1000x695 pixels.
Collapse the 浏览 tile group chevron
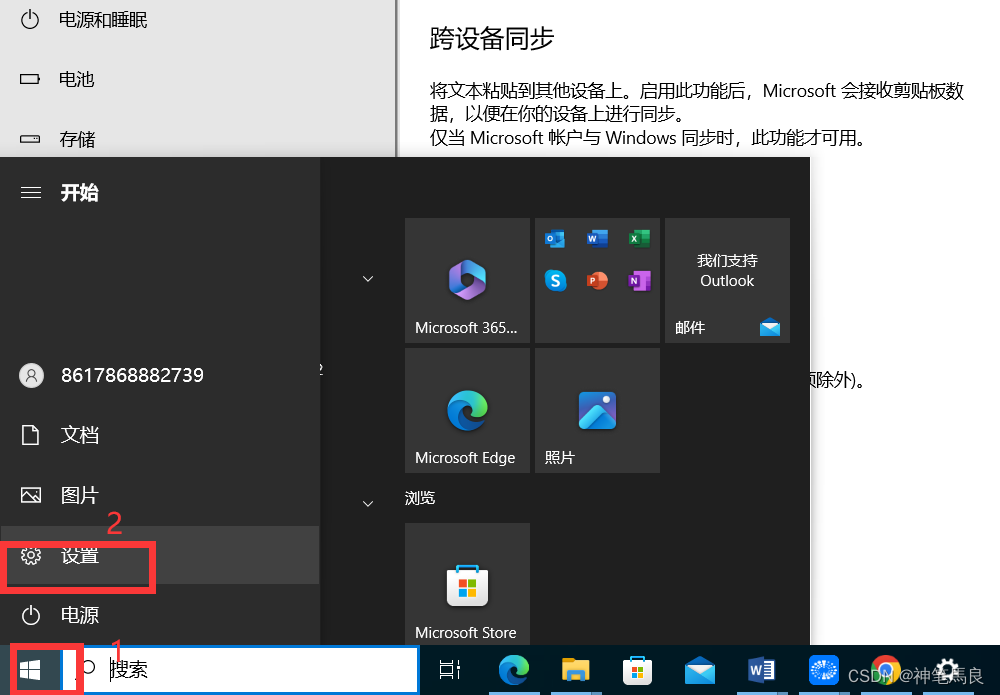pyautogui.click(x=368, y=503)
